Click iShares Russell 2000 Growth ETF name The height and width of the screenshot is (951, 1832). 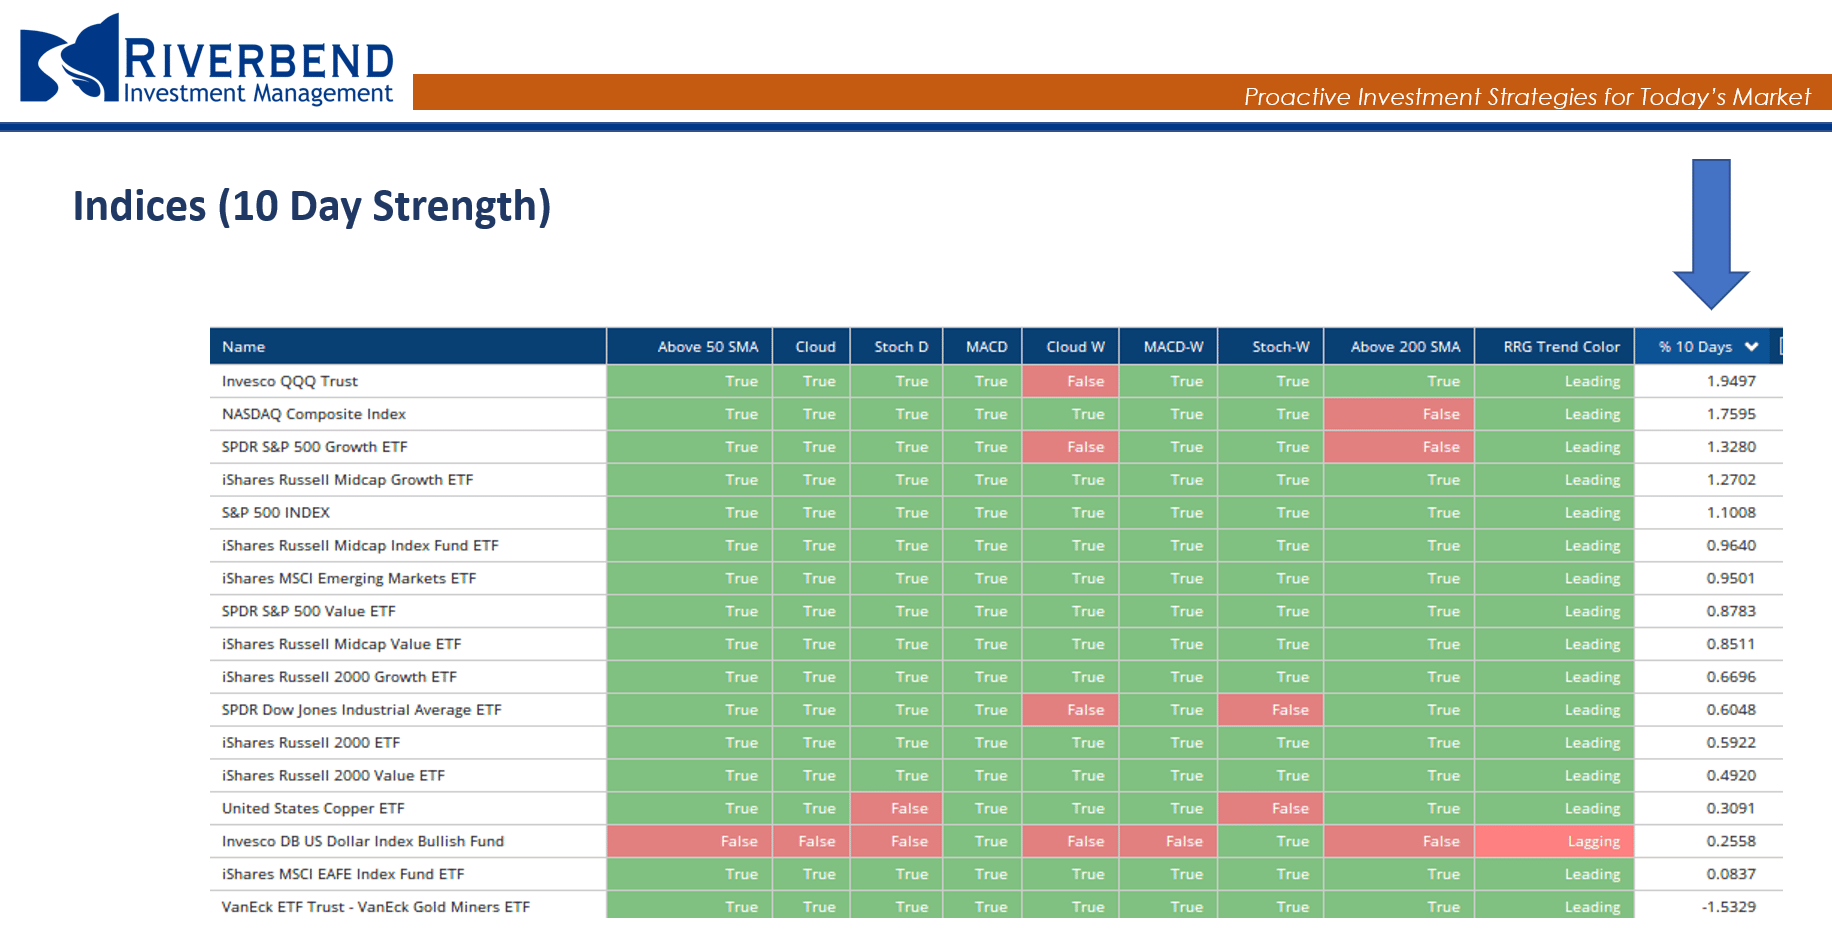click(x=339, y=677)
